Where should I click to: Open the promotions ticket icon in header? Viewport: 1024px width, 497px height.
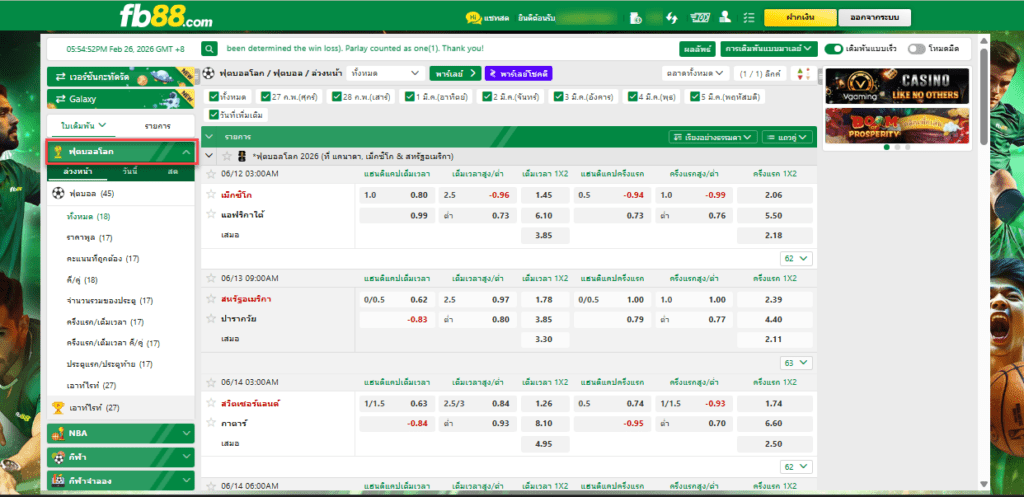[x=700, y=18]
